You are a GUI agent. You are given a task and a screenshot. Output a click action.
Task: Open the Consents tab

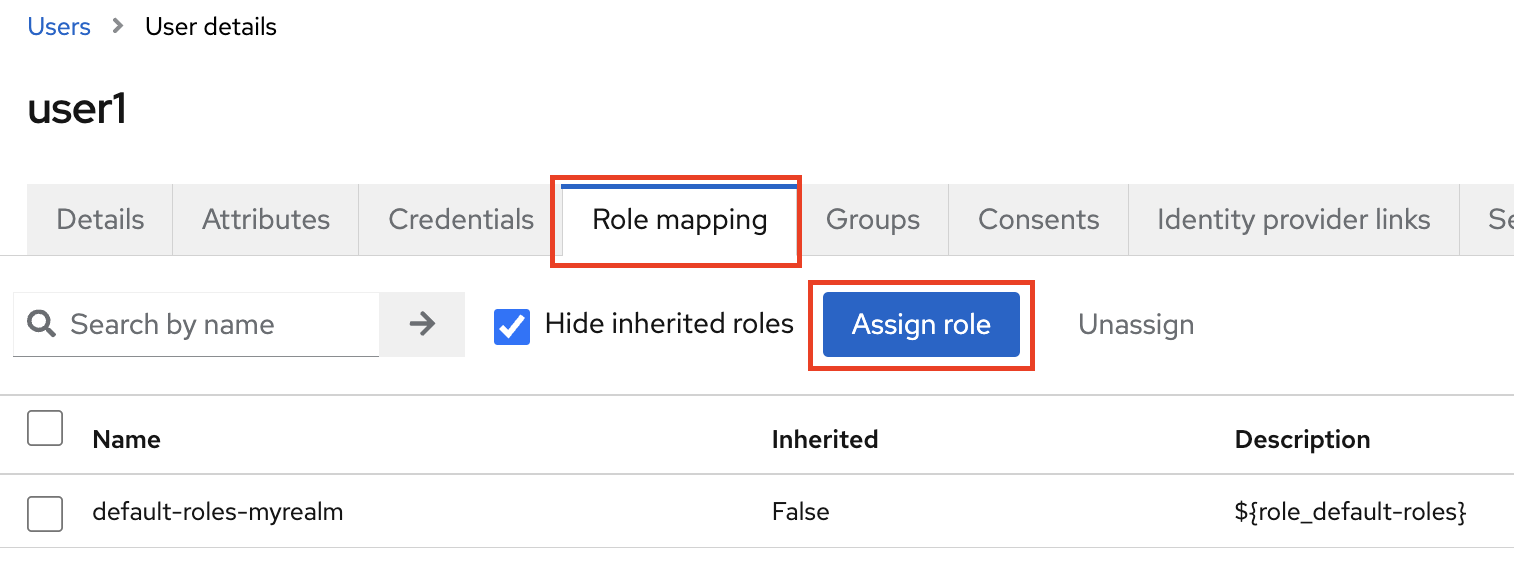tap(1038, 220)
